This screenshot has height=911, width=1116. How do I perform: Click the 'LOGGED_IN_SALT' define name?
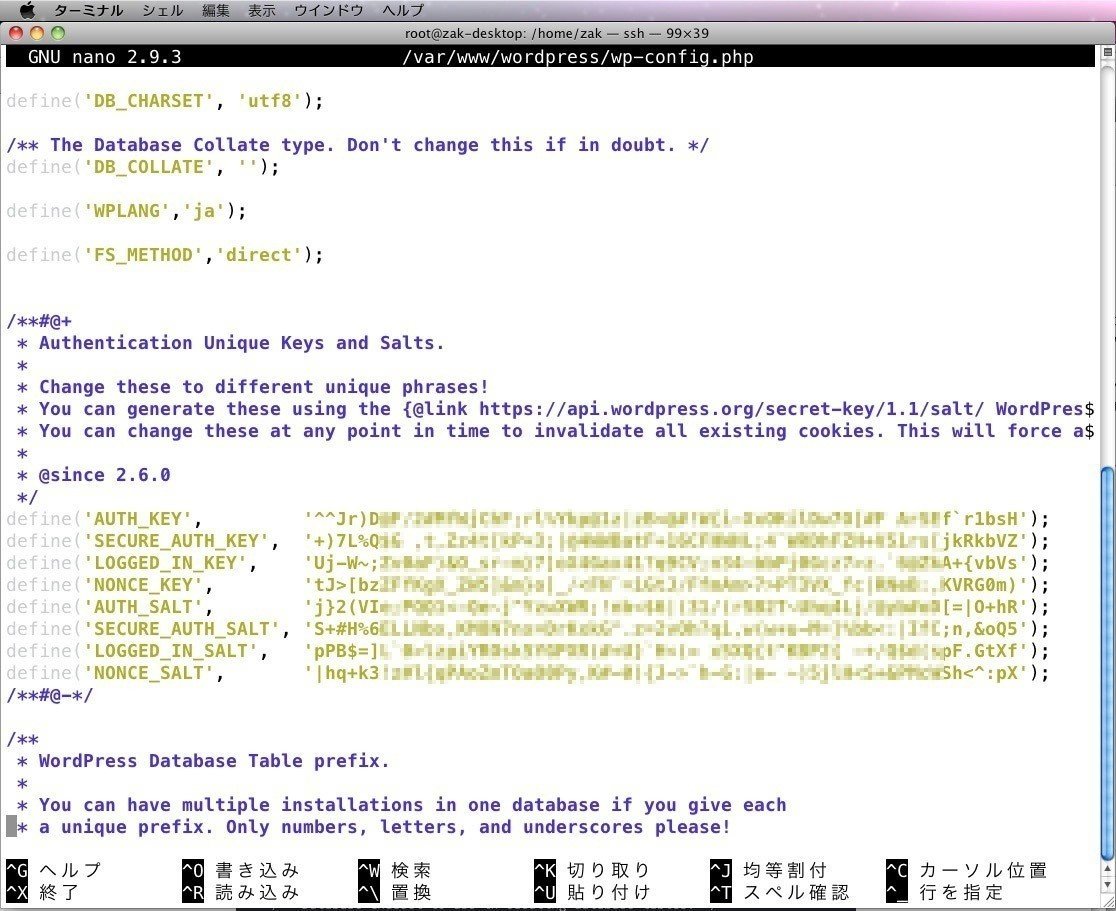170,652
